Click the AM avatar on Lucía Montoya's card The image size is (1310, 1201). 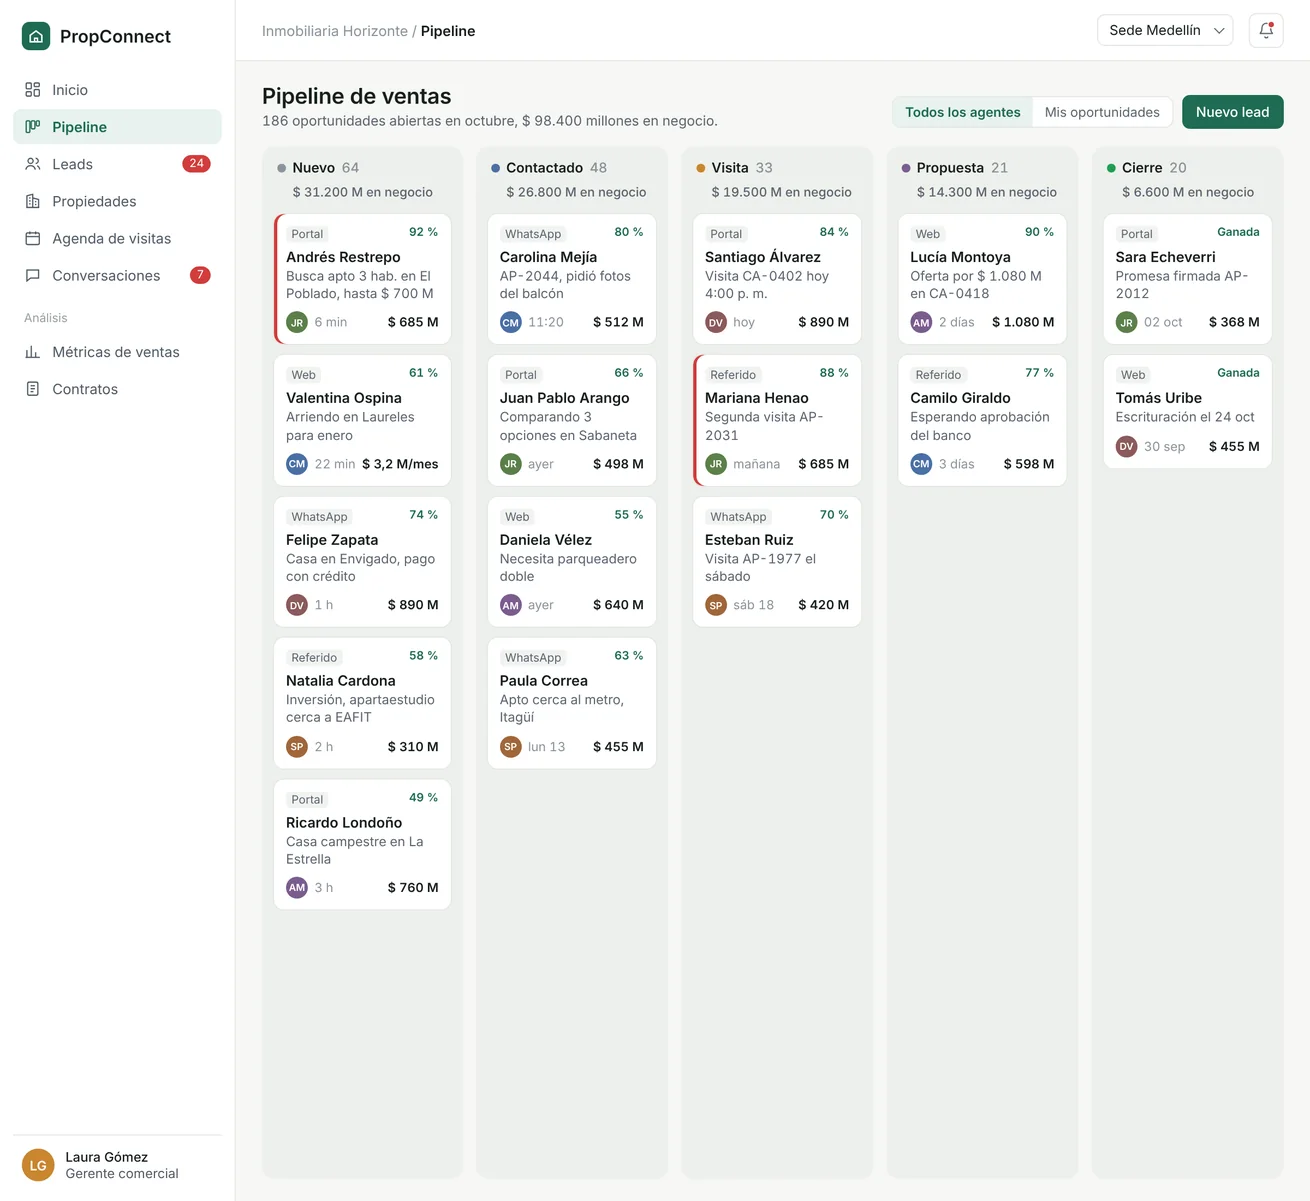pyautogui.click(x=921, y=322)
